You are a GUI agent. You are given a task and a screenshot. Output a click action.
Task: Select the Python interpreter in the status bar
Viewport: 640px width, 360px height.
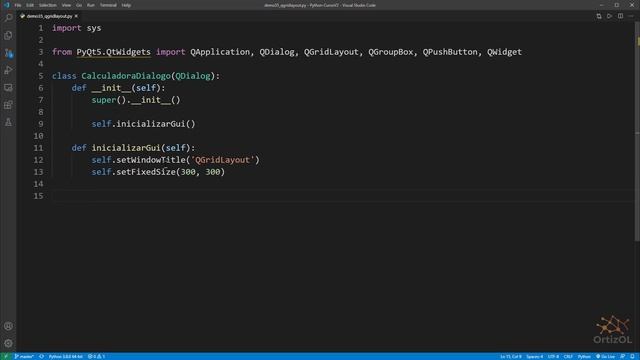(x=65, y=356)
